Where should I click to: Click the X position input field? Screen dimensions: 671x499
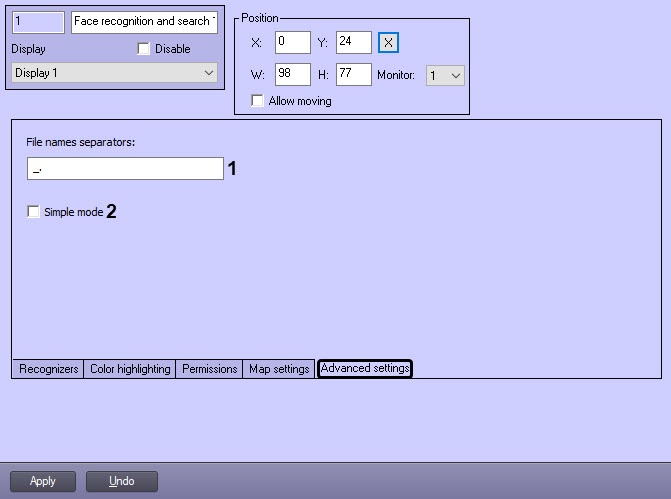292,43
